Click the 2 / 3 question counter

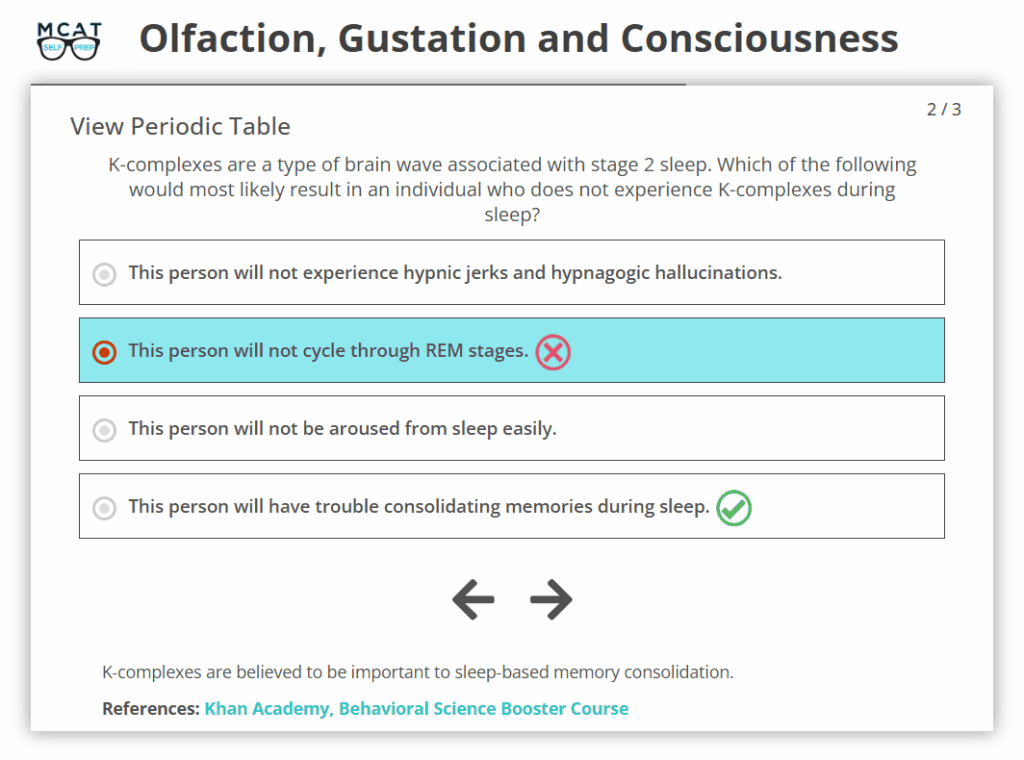tap(943, 110)
